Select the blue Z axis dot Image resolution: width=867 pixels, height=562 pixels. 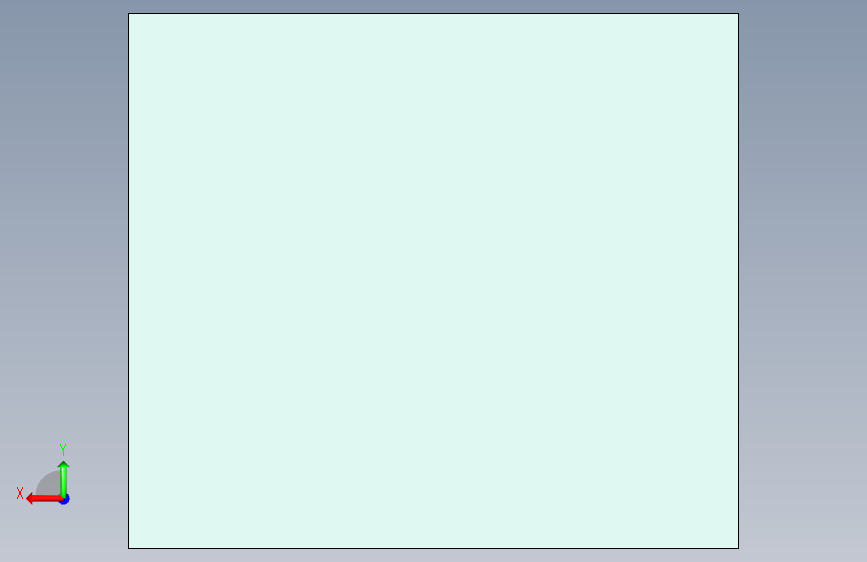(x=65, y=499)
